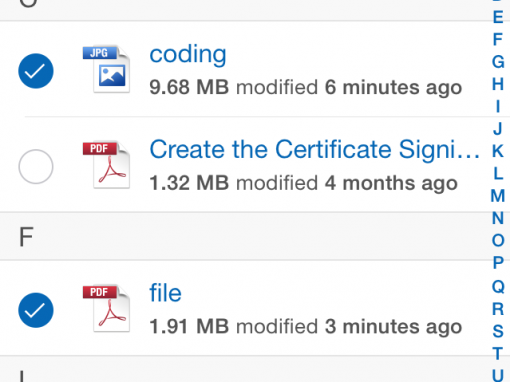Screen dimensions: 510x382
Task: Jump to letter H in index
Action: 498,84
